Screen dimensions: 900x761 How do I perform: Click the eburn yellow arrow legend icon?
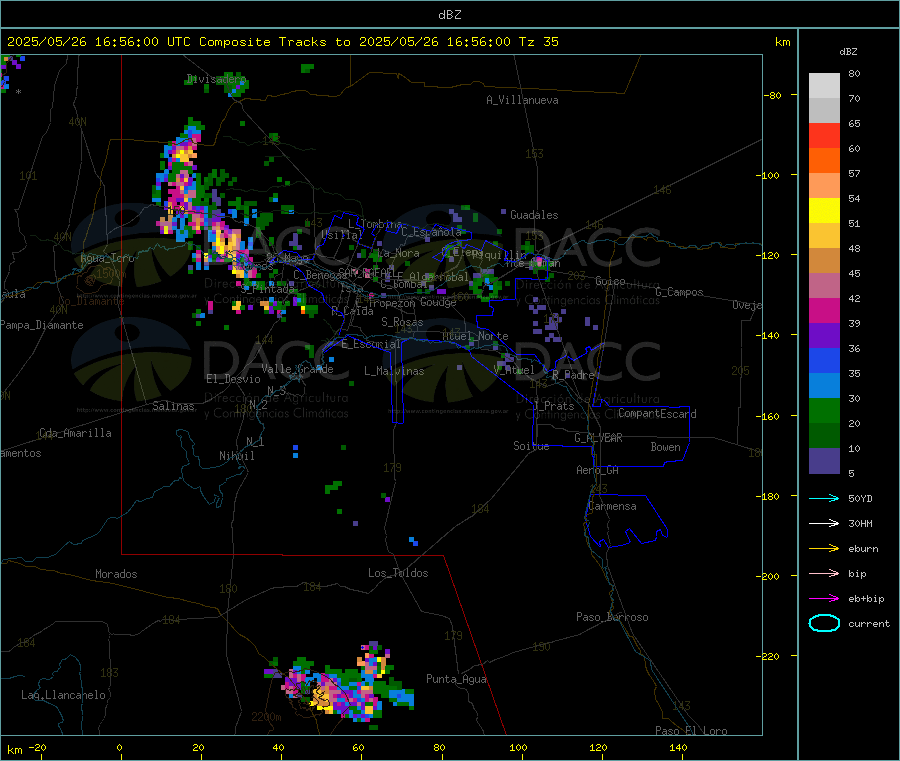pyautogui.click(x=824, y=549)
